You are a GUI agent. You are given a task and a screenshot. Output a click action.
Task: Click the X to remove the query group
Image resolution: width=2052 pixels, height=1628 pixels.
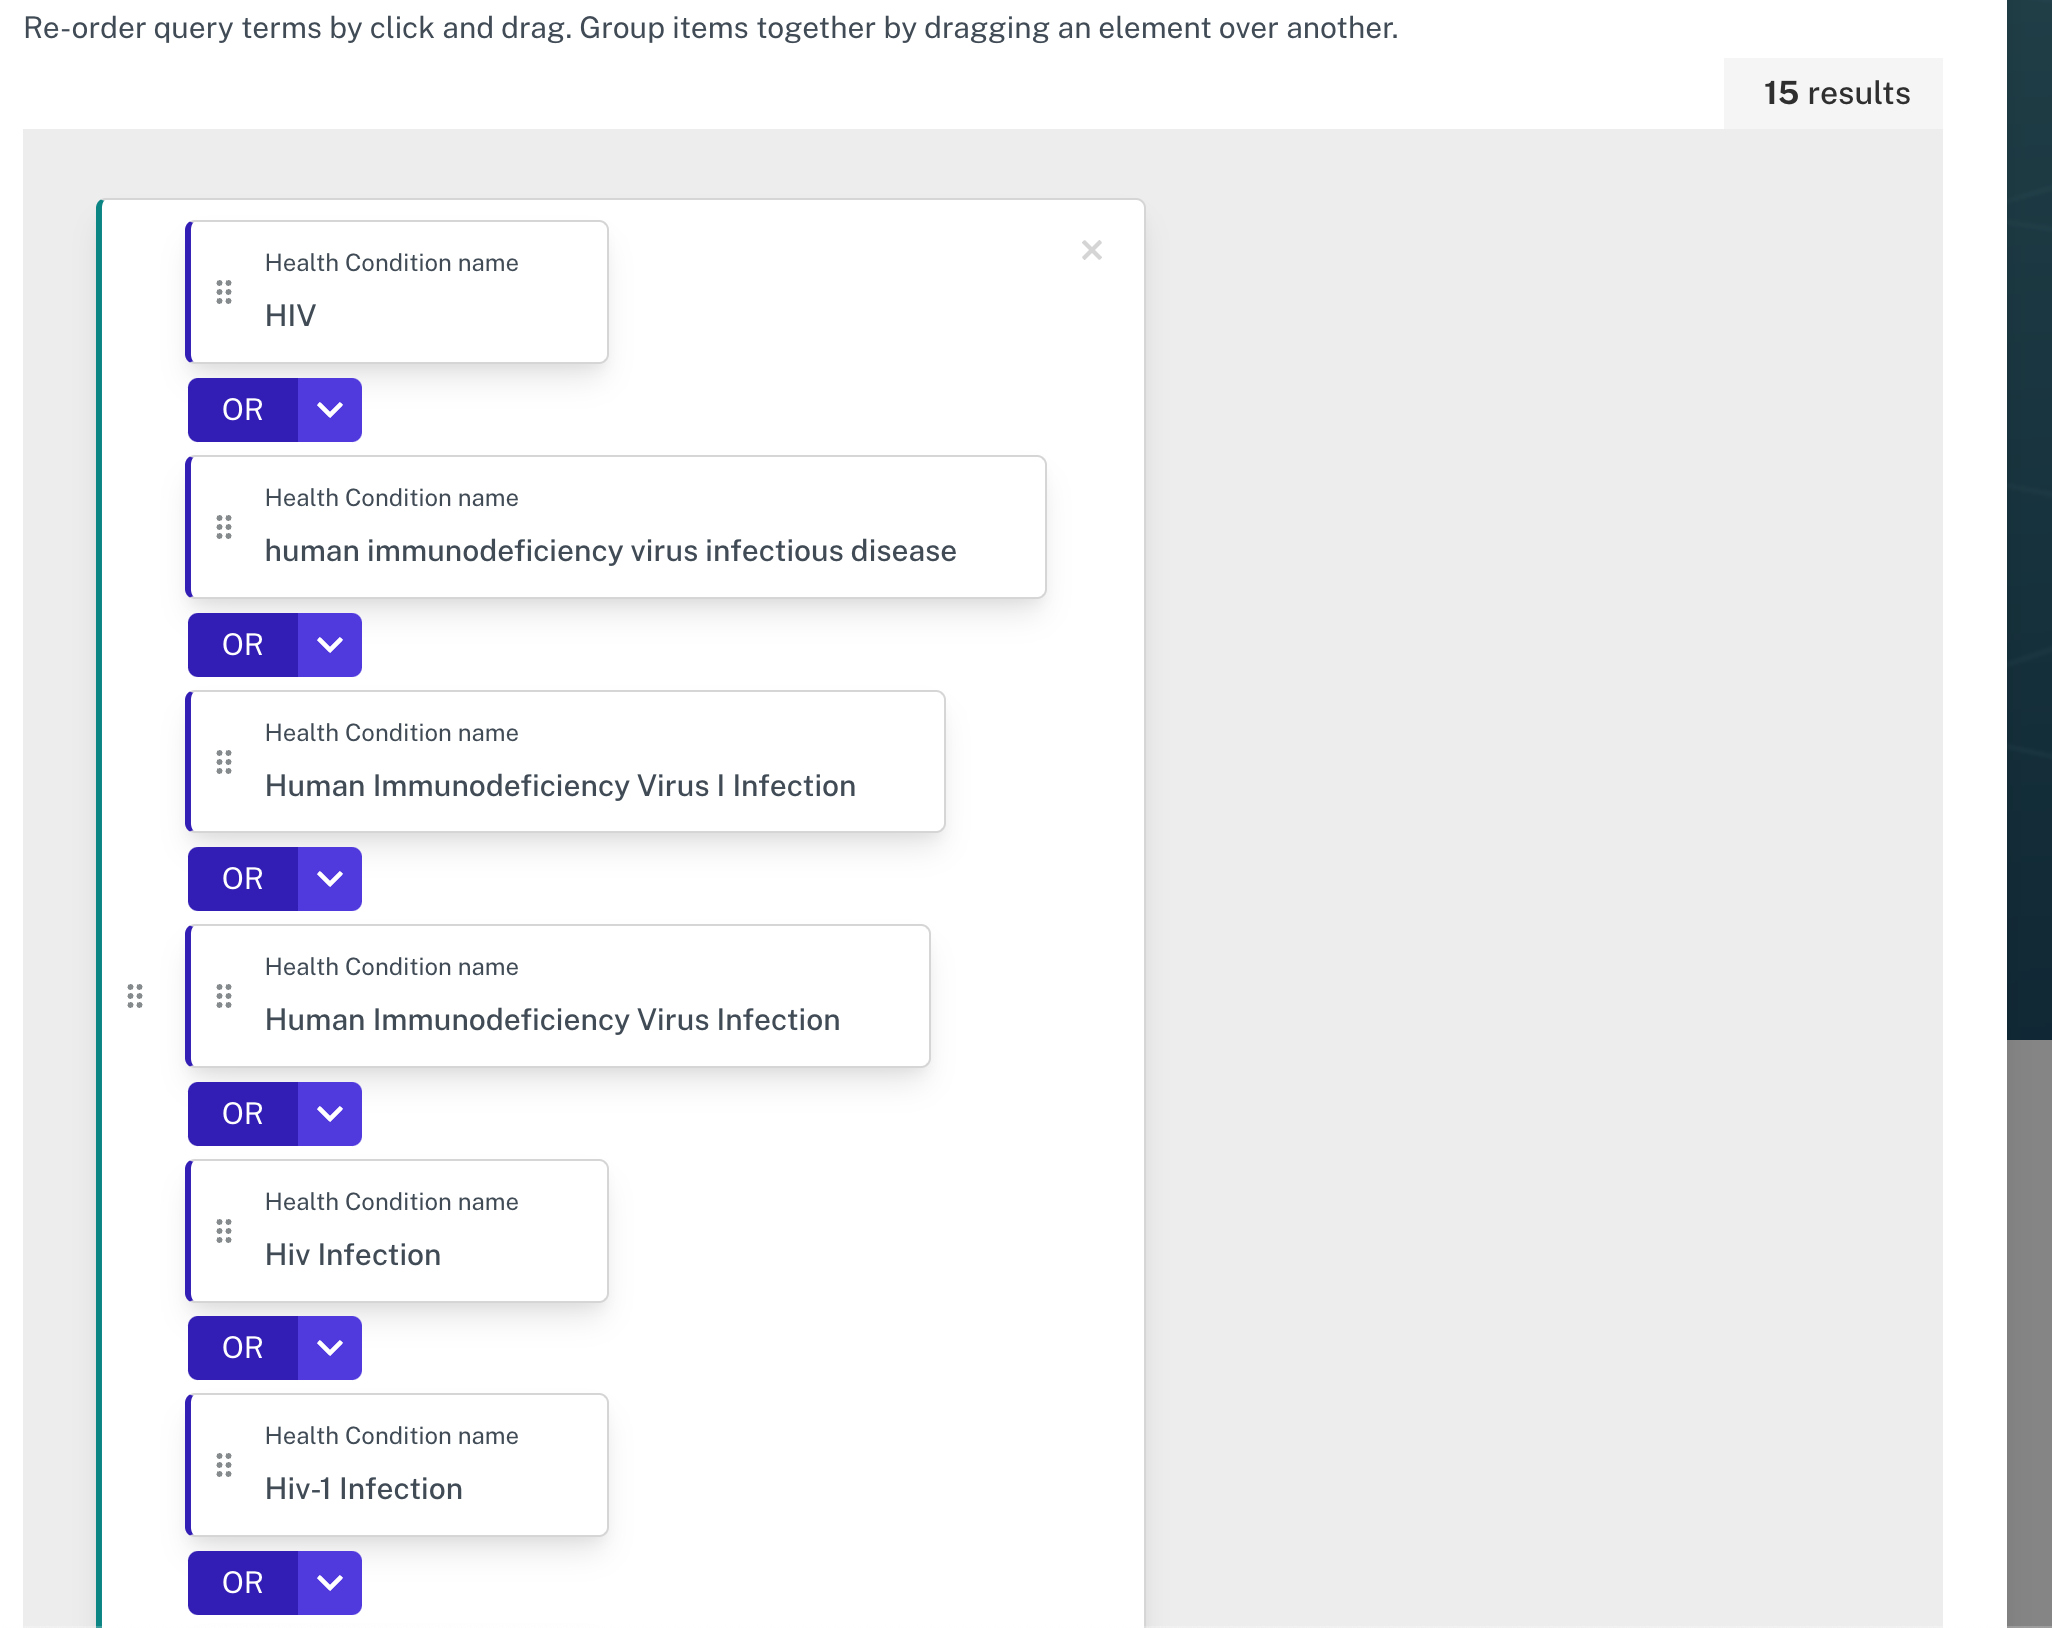click(x=1091, y=250)
